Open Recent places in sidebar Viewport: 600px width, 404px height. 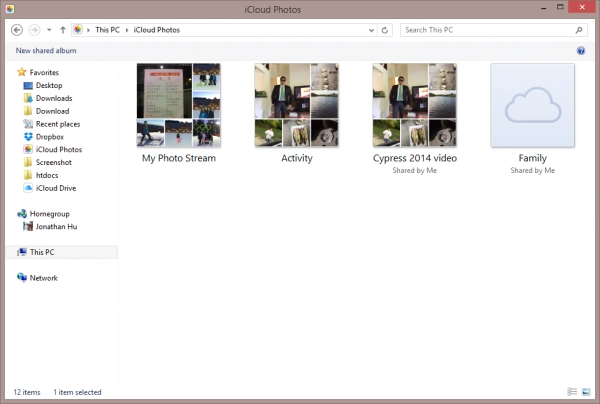coord(58,124)
